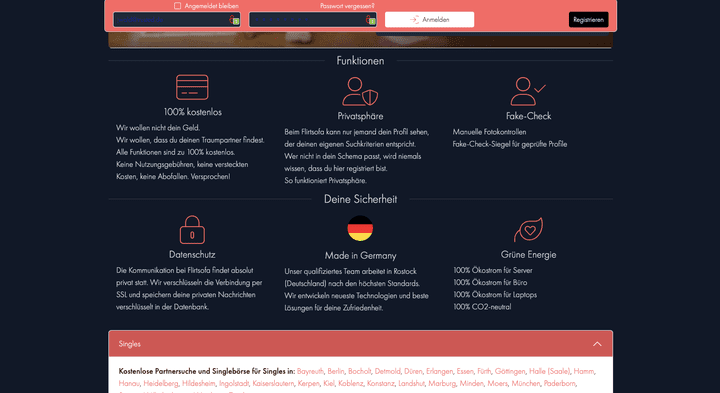Open the Moers singles link
The width and height of the screenshot is (720, 393).
tap(497, 383)
